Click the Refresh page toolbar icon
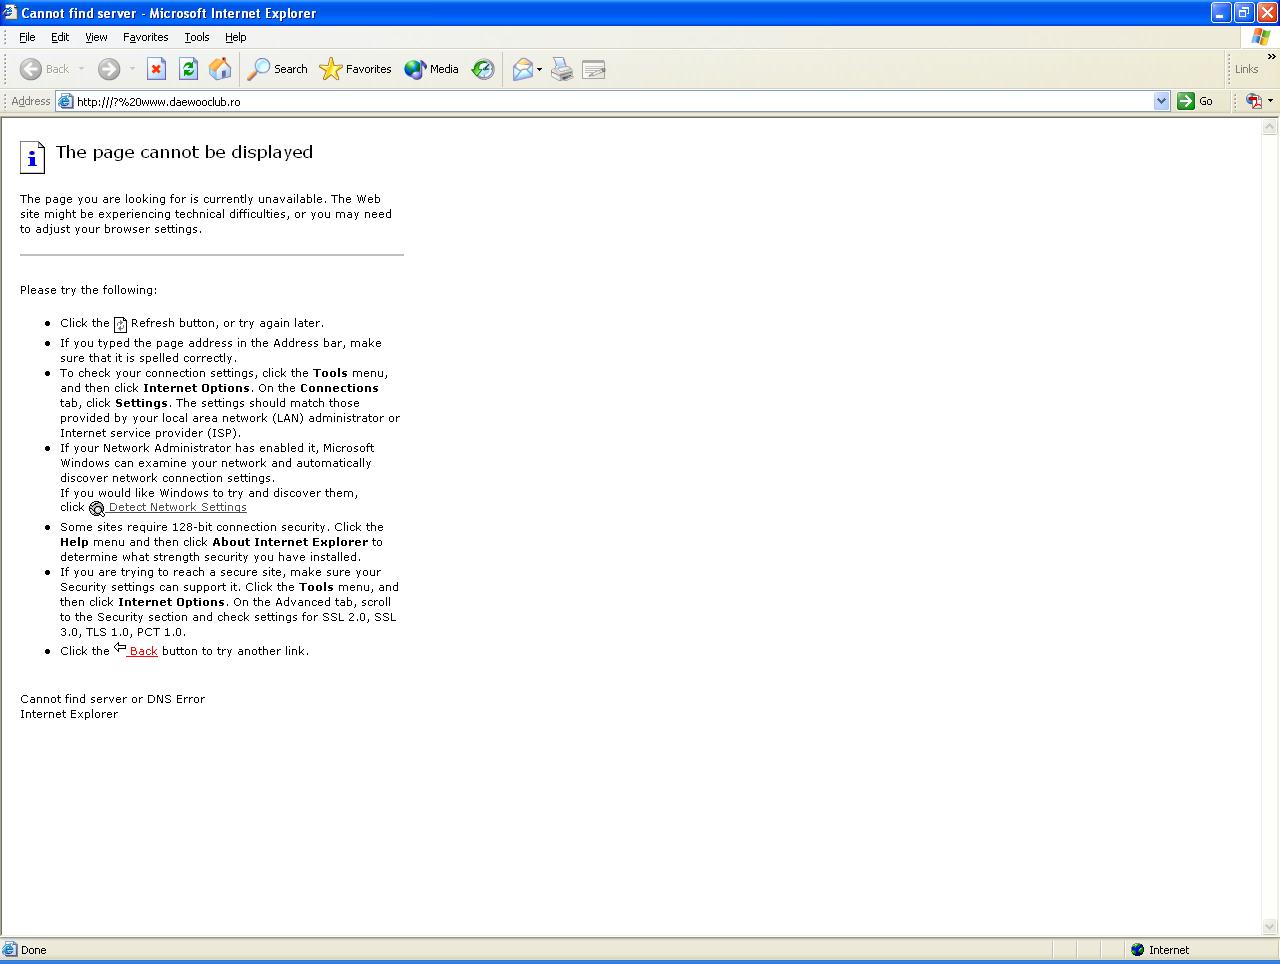The width and height of the screenshot is (1280, 964). 188,69
